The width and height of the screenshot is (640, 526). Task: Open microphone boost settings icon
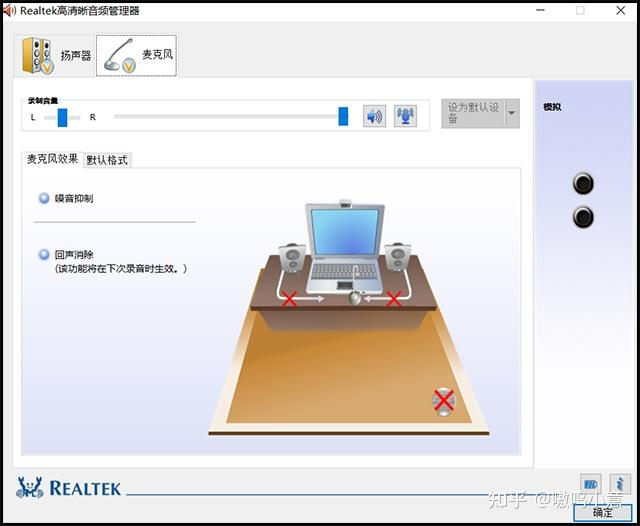[x=405, y=116]
